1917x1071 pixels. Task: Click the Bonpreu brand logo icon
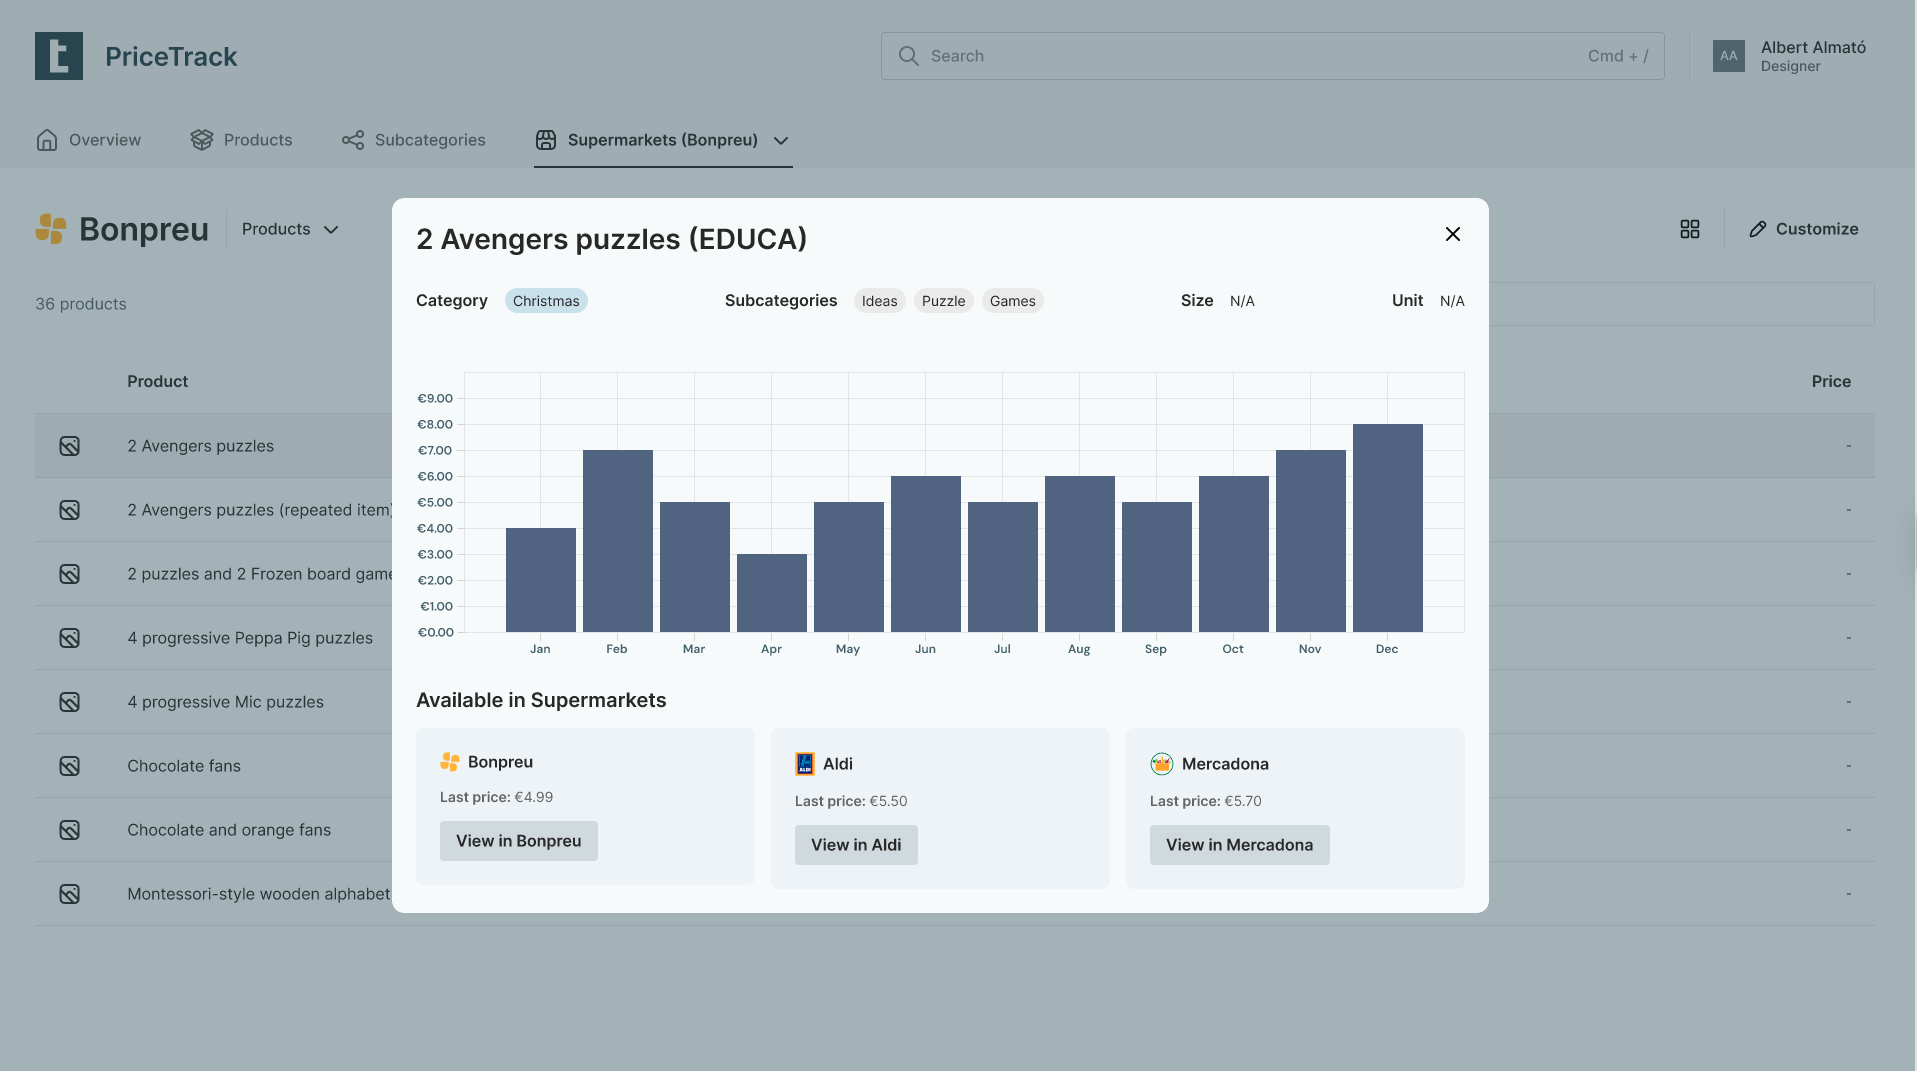52,229
